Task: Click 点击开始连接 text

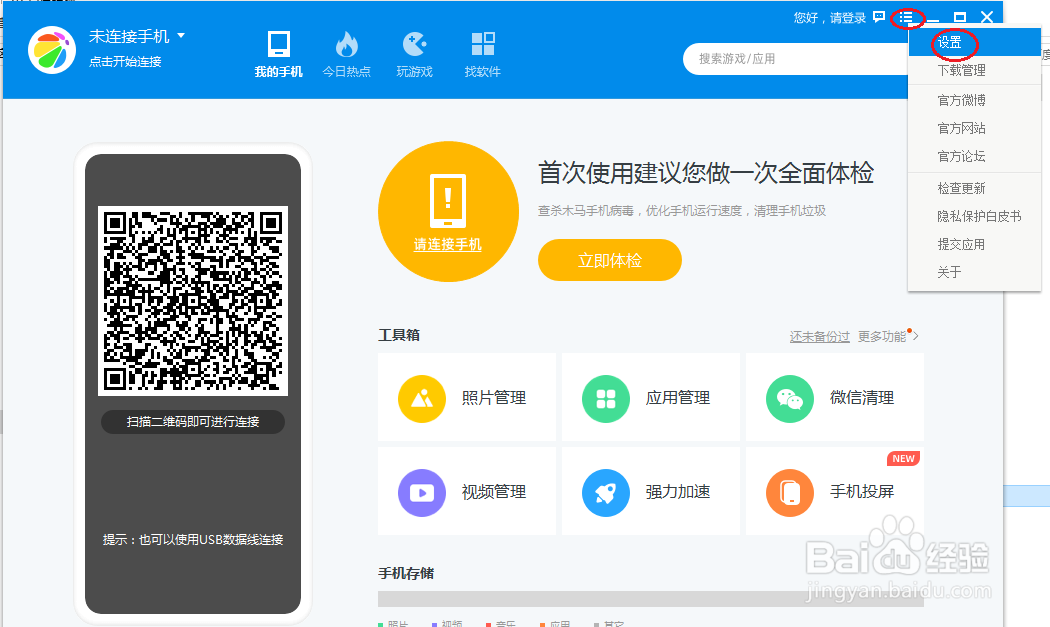Action: [125, 62]
